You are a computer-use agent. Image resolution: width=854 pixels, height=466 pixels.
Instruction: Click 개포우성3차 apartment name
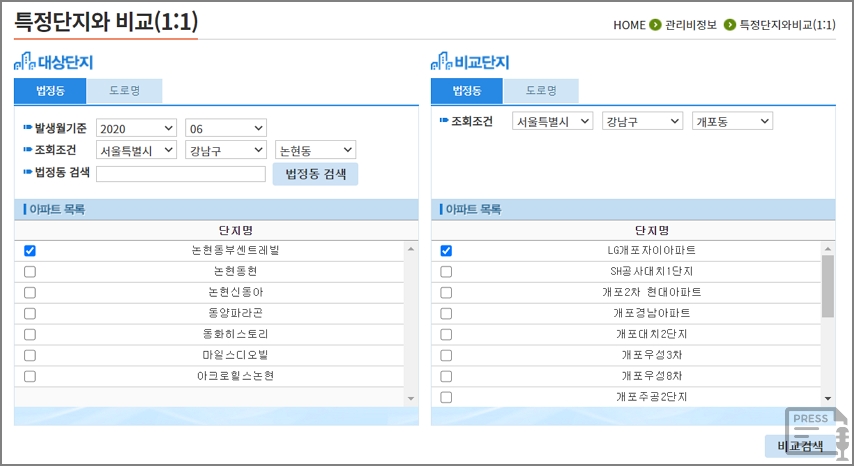point(651,355)
